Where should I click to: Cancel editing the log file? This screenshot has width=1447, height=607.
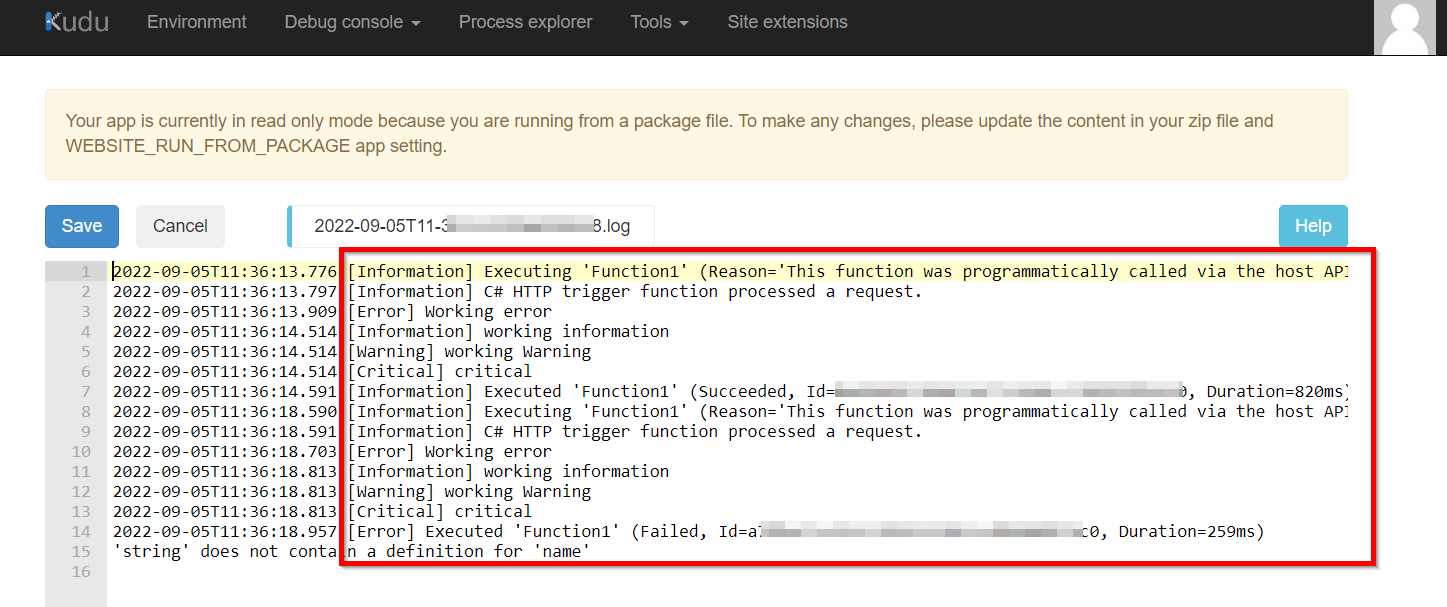[x=180, y=226]
